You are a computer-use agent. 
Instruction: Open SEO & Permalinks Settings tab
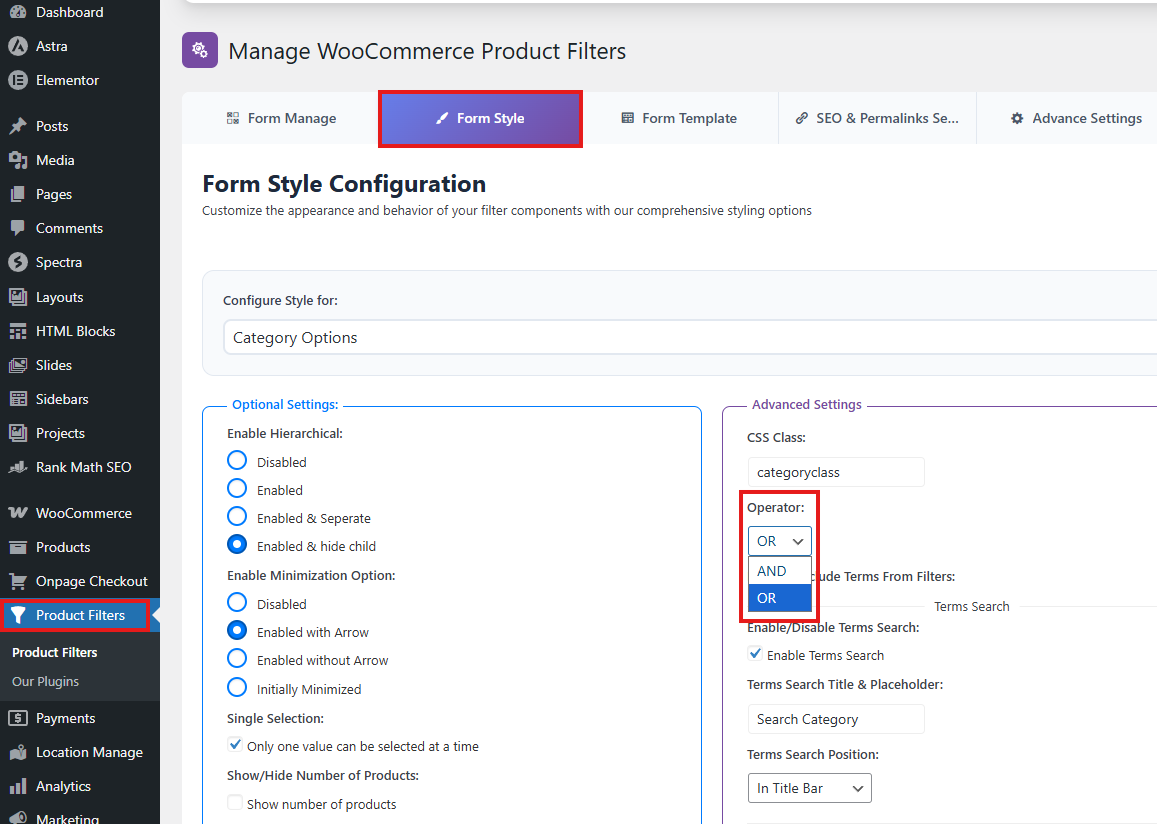[877, 118]
